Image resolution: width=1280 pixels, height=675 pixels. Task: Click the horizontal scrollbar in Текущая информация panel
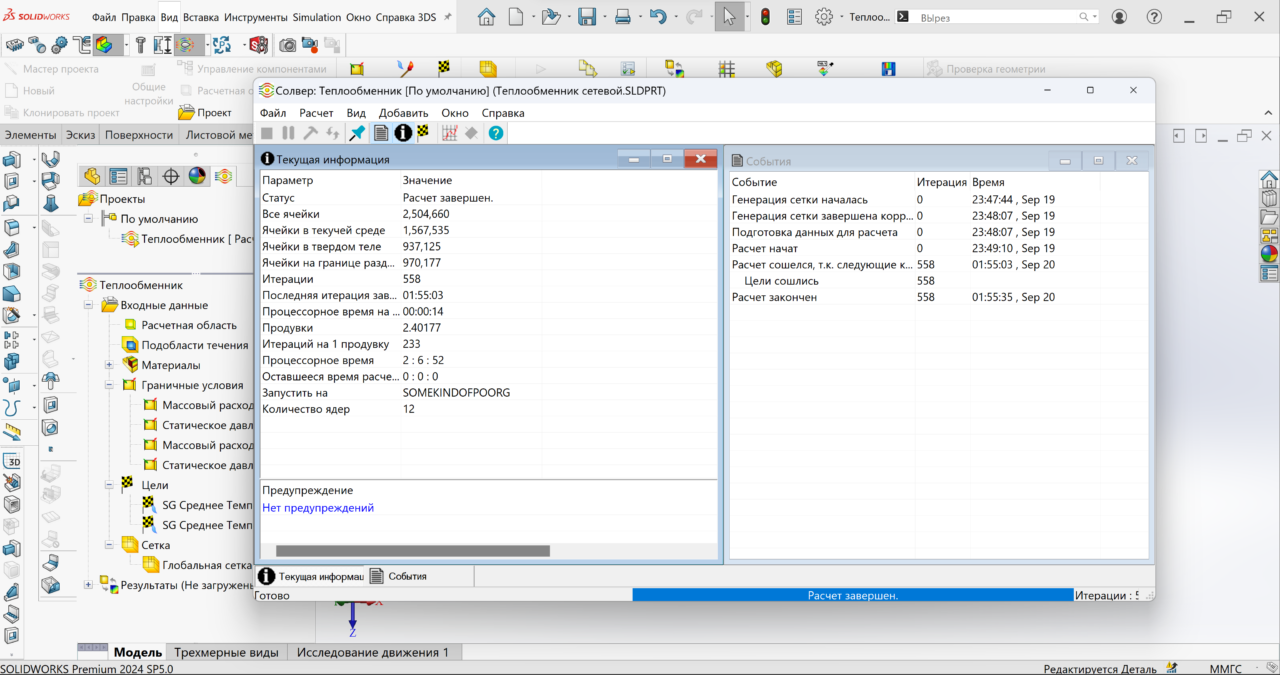(x=413, y=550)
